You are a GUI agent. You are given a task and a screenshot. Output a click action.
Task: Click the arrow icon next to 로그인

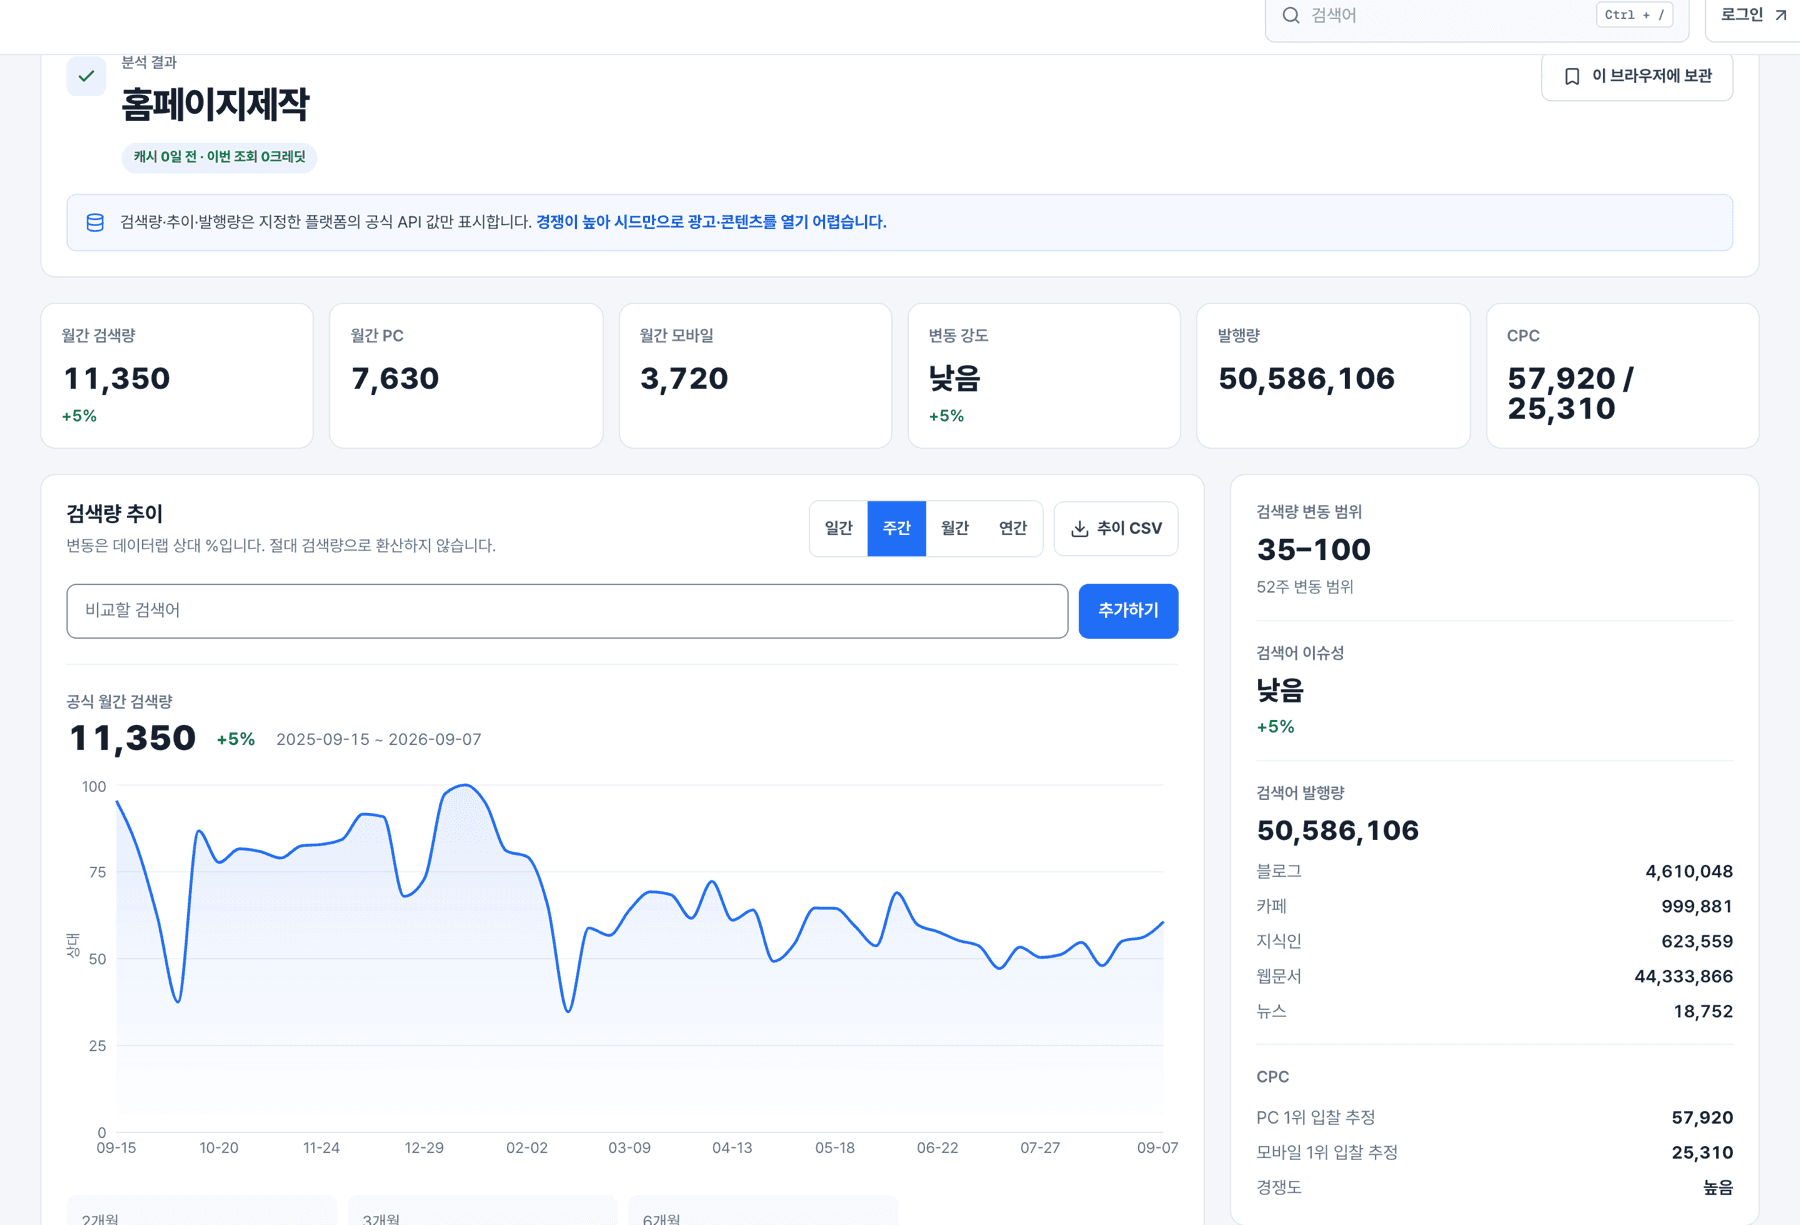(1780, 15)
